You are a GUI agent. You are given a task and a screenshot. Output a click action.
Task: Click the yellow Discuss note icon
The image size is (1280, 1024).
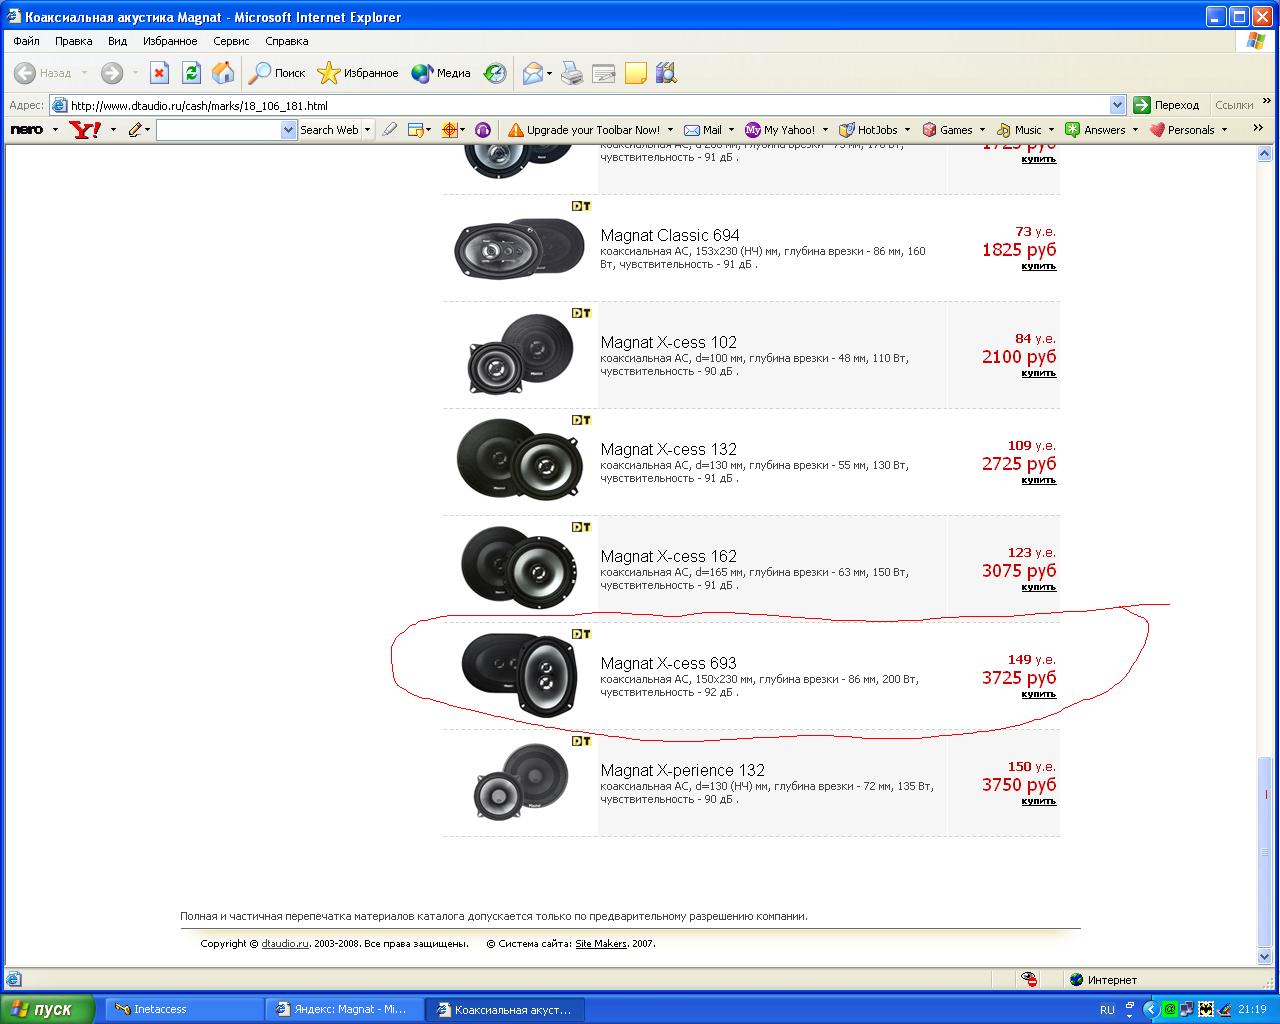[x=635, y=73]
